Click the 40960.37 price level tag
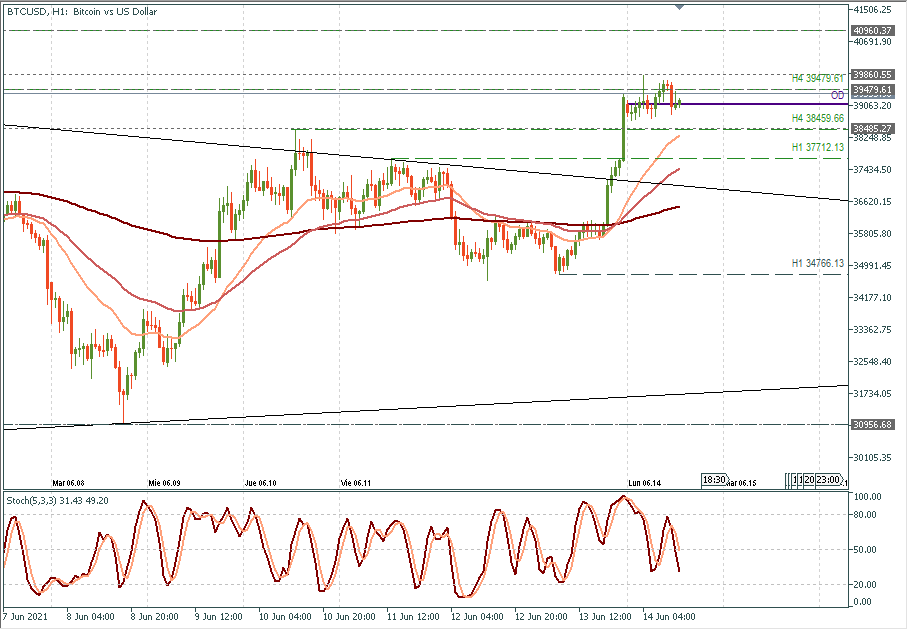This screenshot has height=630, width=907. 872,31
